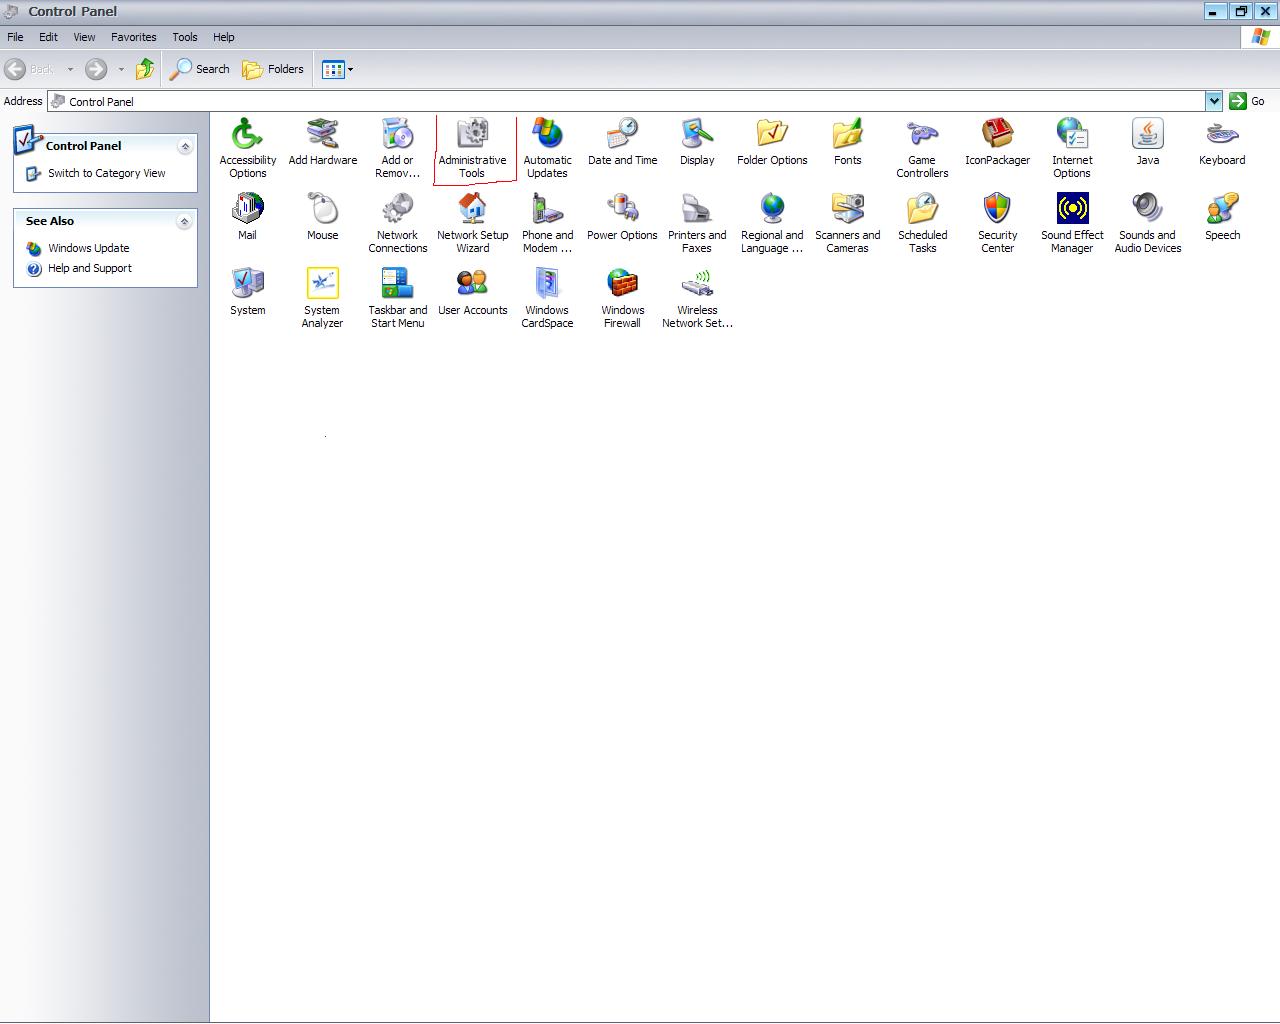1280x1024 pixels.
Task: Go up one folder level
Action: coord(145,69)
